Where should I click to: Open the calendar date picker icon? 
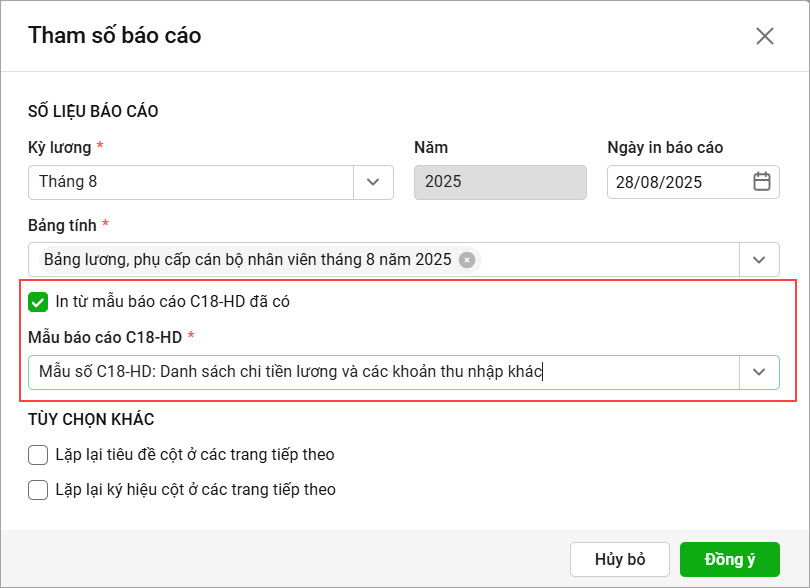[761, 182]
